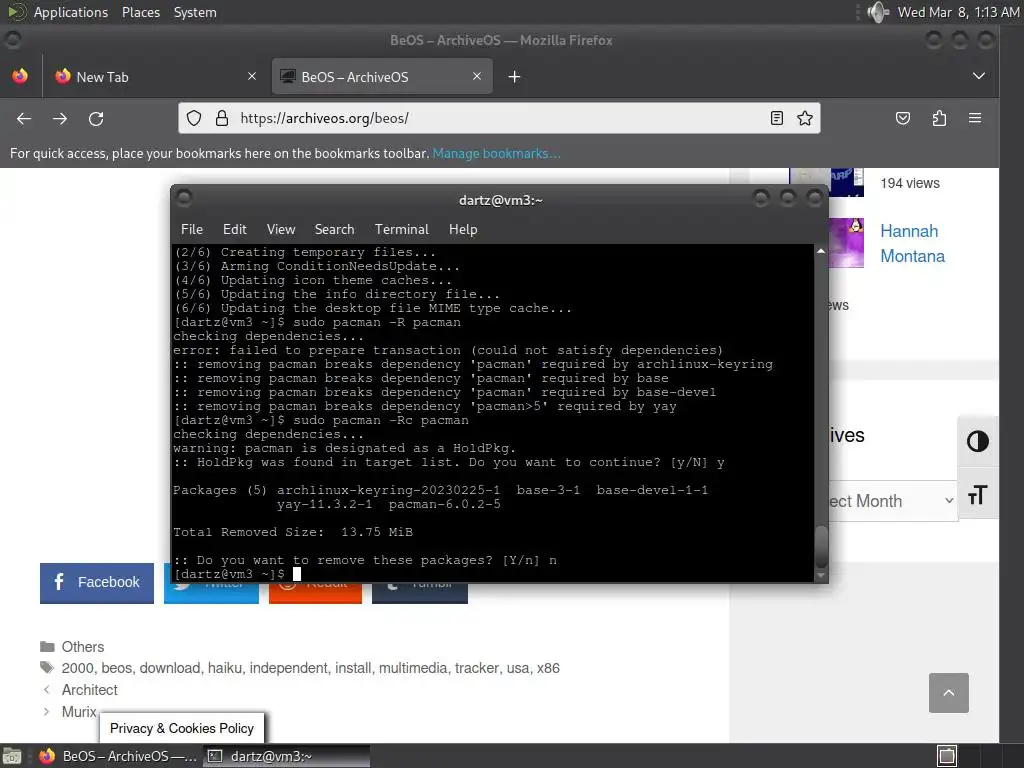Bookmark this page with the star icon

805,118
